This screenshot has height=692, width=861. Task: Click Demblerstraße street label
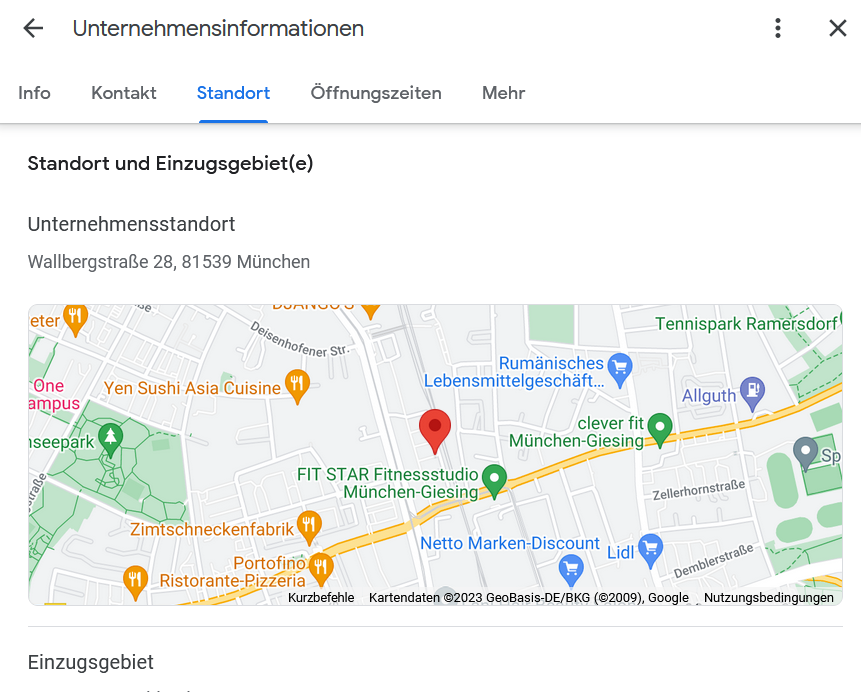(713, 561)
